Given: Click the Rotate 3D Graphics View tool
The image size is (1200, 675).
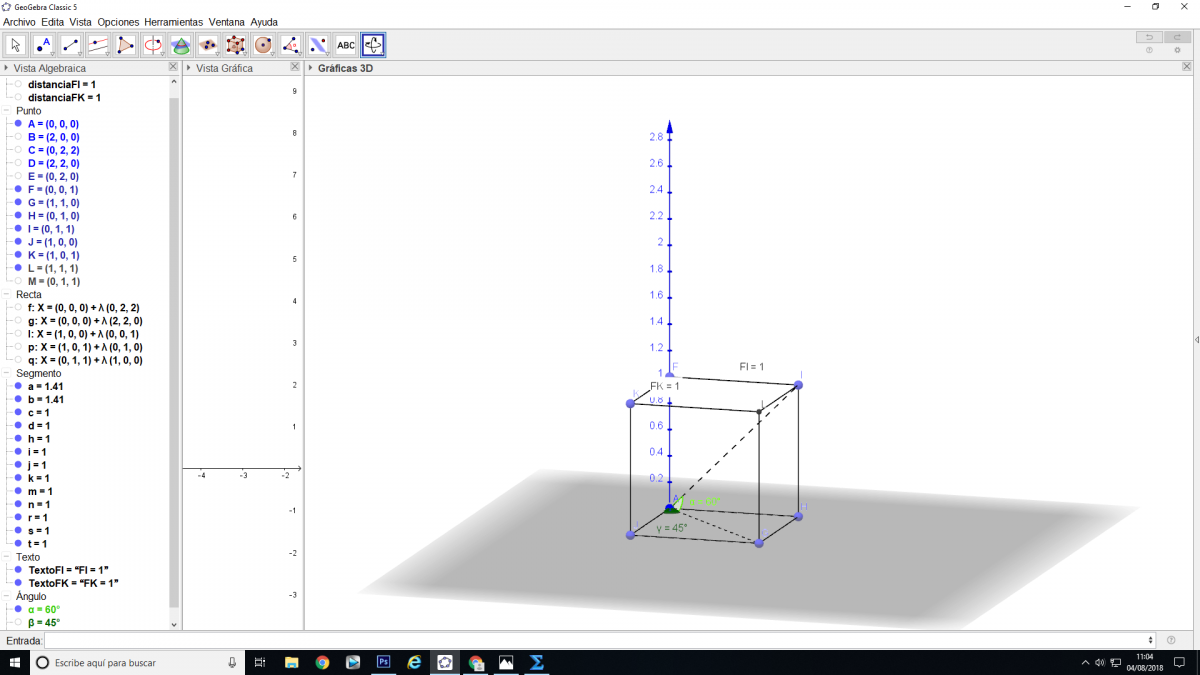Looking at the screenshot, I should click(x=373, y=45).
